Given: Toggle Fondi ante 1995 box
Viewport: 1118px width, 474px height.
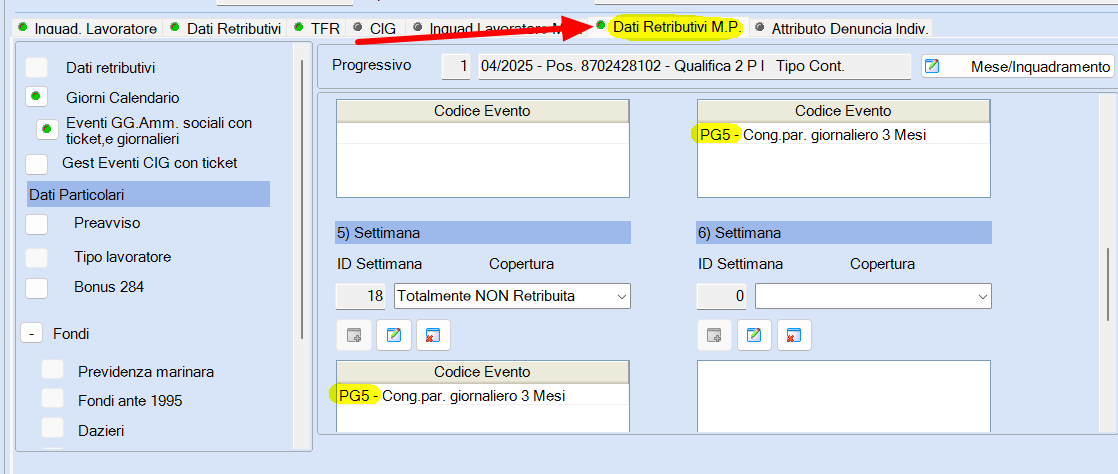Looking at the screenshot, I should pos(52,399).
